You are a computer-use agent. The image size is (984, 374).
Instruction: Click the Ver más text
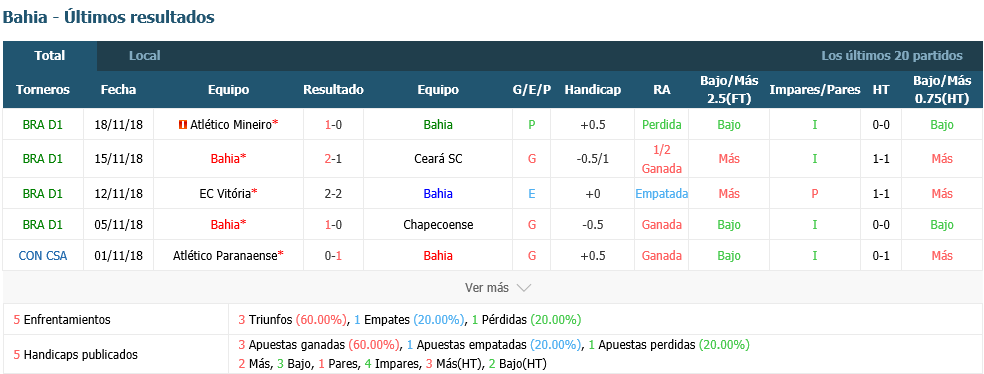point(486,288)
